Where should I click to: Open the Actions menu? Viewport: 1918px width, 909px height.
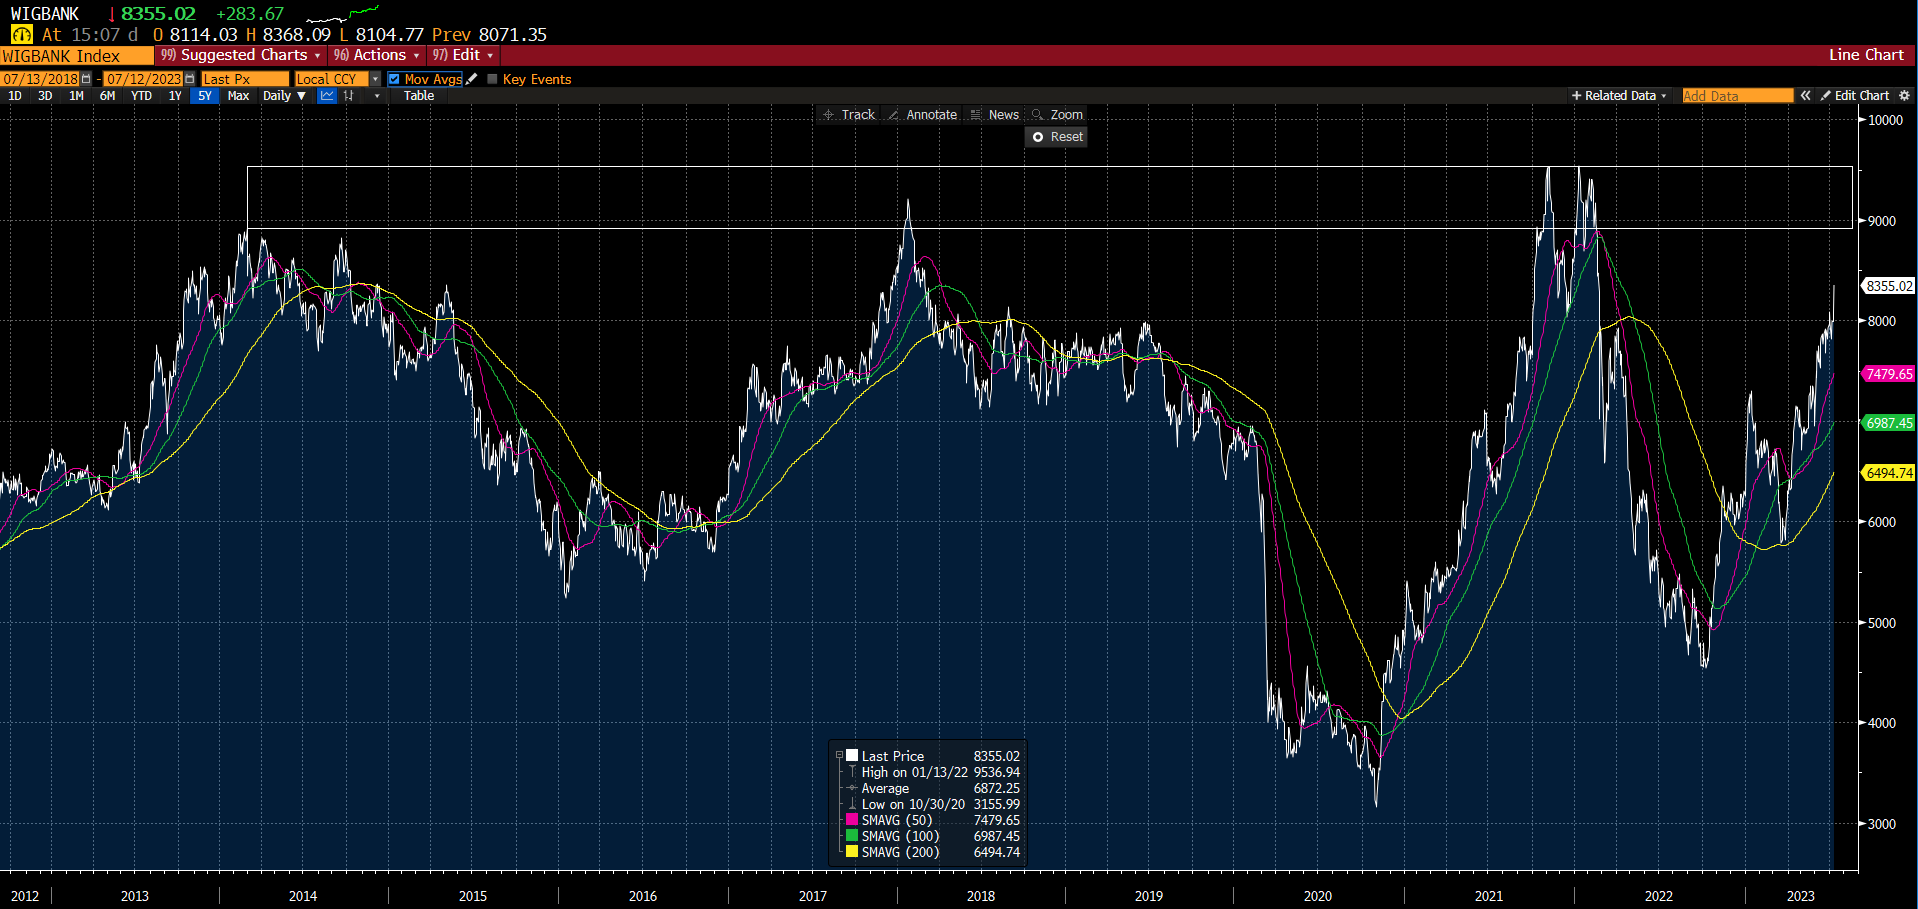click(x=377, y=55)
